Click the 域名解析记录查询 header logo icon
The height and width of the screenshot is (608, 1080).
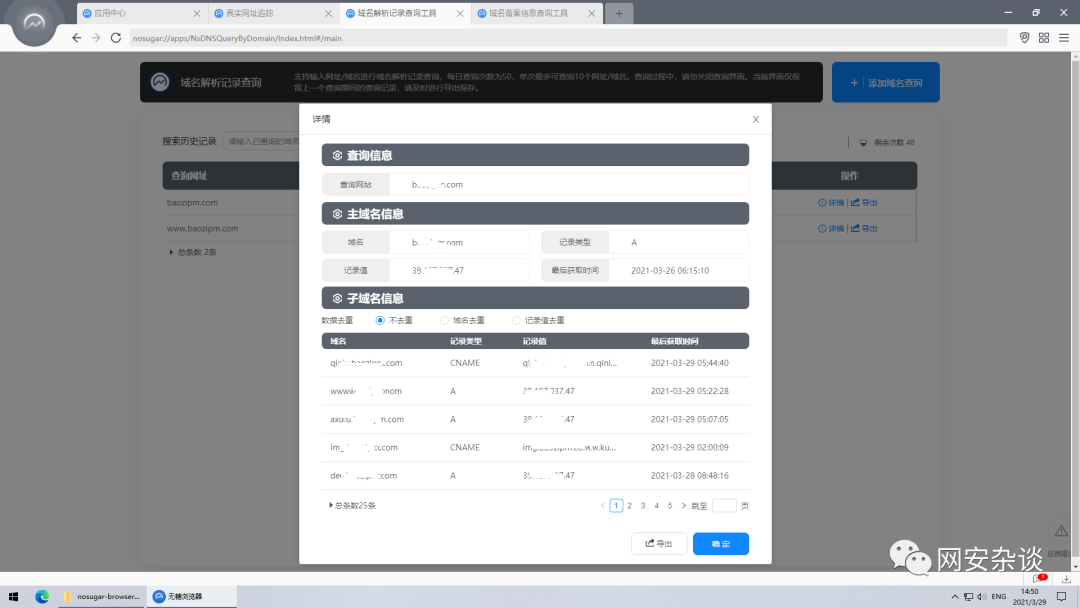coord(160,82)
